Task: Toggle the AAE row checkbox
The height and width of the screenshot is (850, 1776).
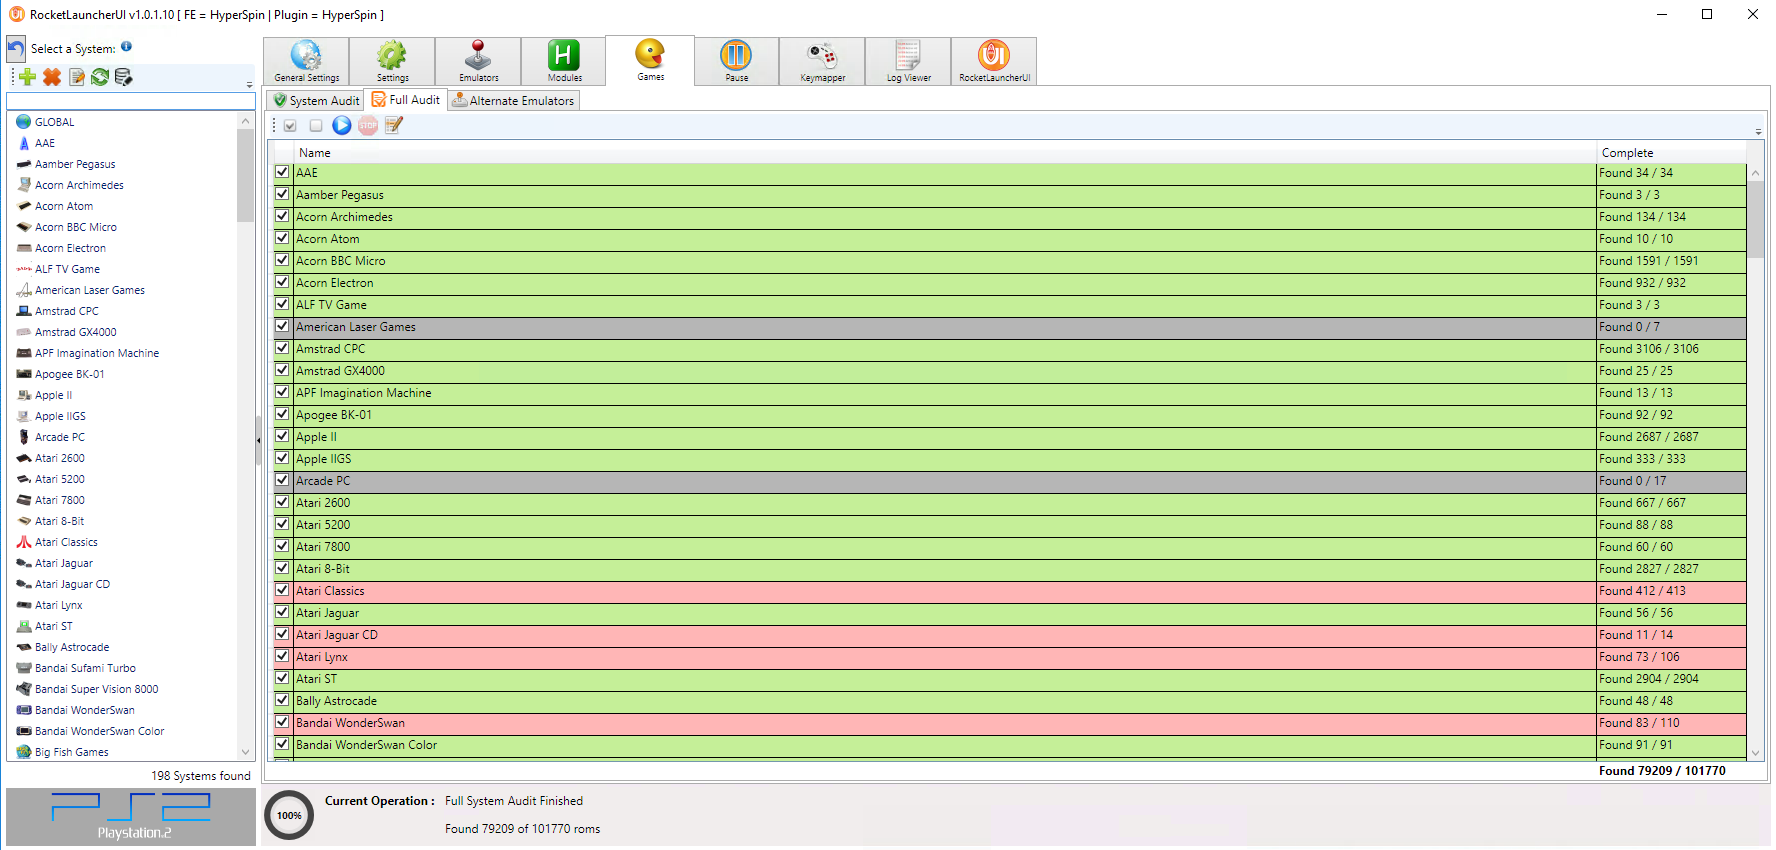Action: pyautogui.click(x=282, y=172)
